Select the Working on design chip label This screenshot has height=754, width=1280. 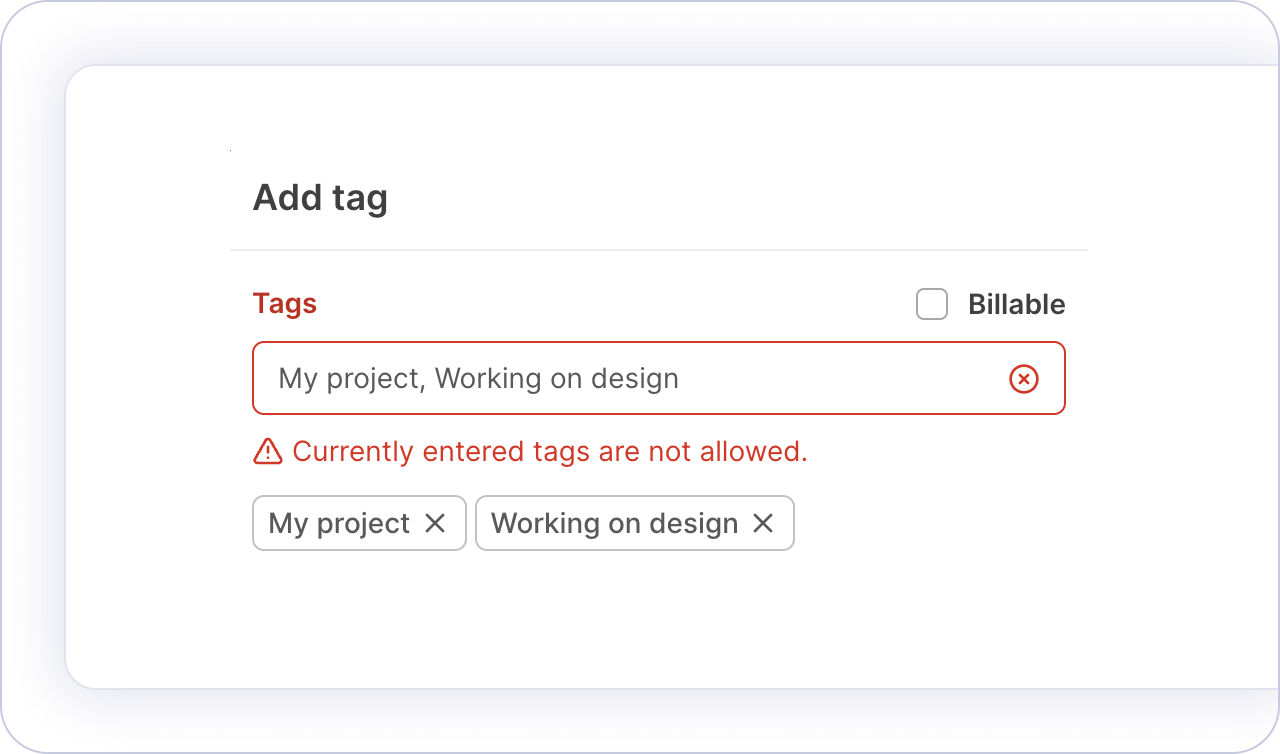click(614, 523)
